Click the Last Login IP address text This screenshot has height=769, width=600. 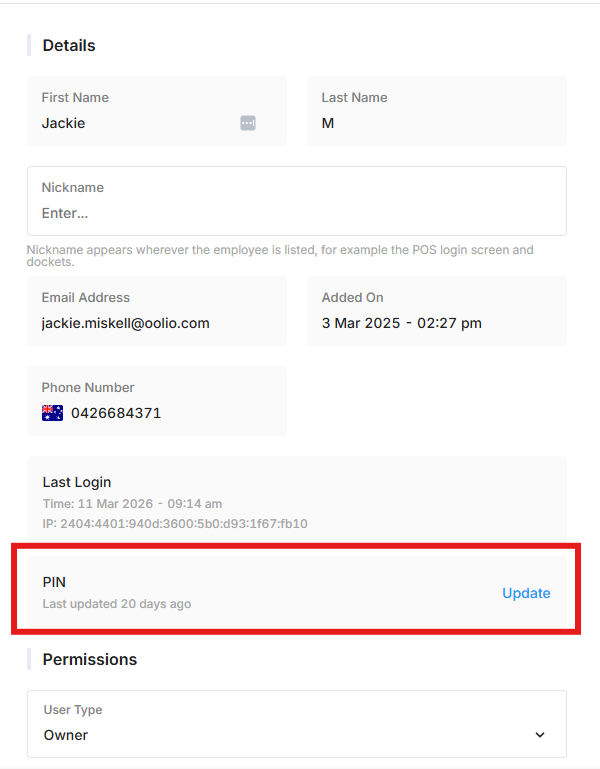coord(175,523)
